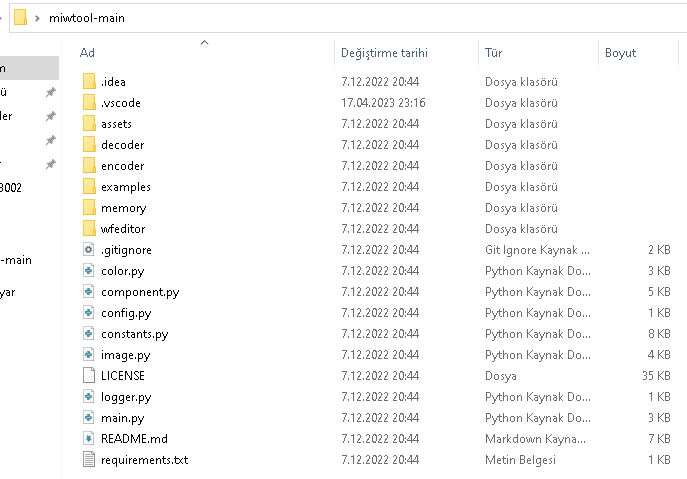
Task: Collapse the column header sort arrow
Action: (x=205, y=42)
